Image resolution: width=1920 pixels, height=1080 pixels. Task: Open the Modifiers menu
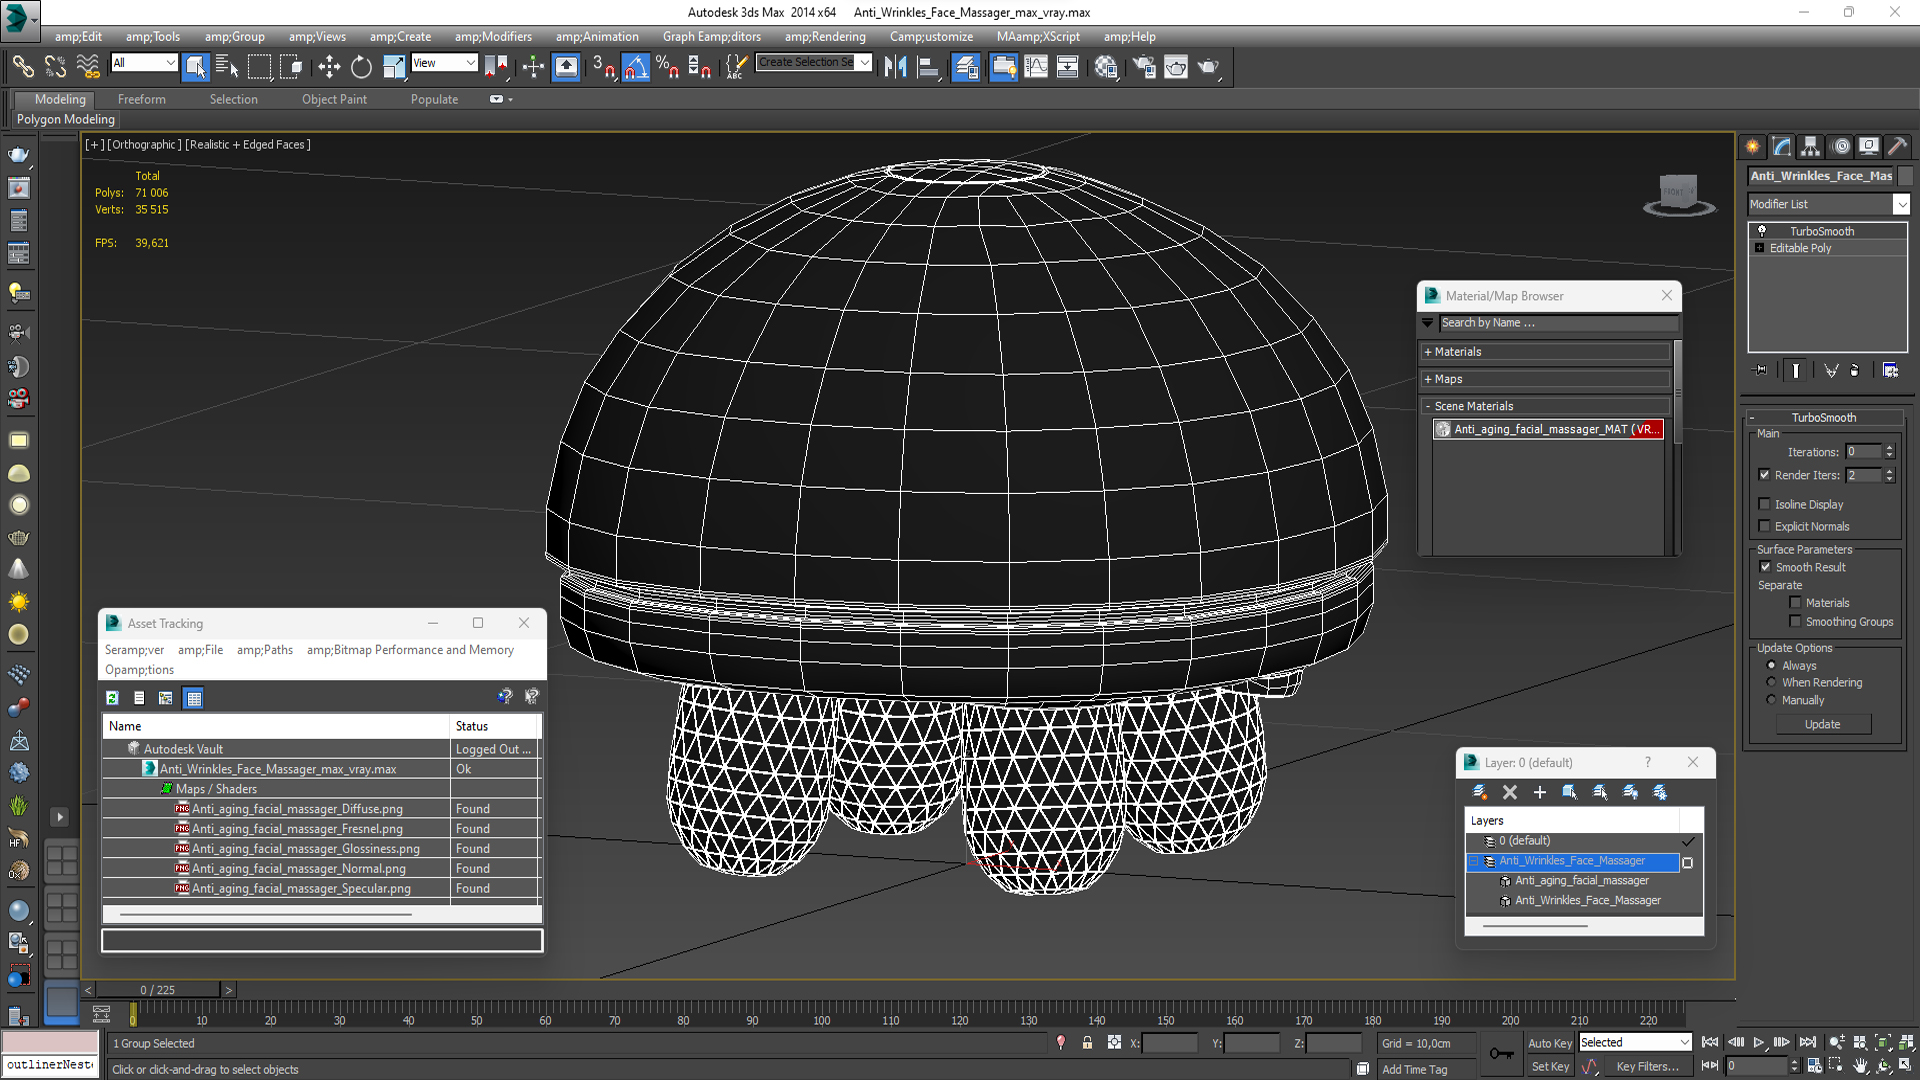click(493, 37)
